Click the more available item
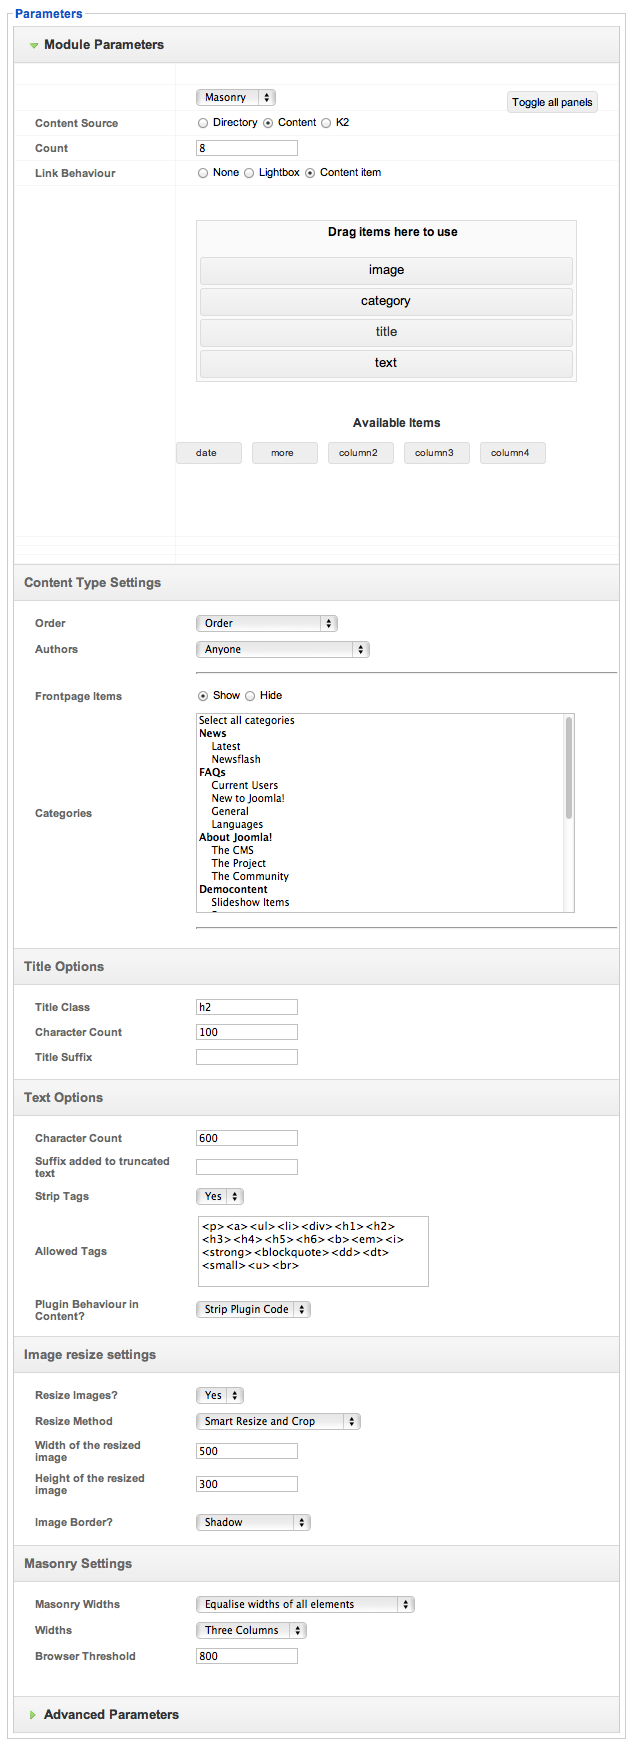635x1748 pixels. tap(285, 453)
